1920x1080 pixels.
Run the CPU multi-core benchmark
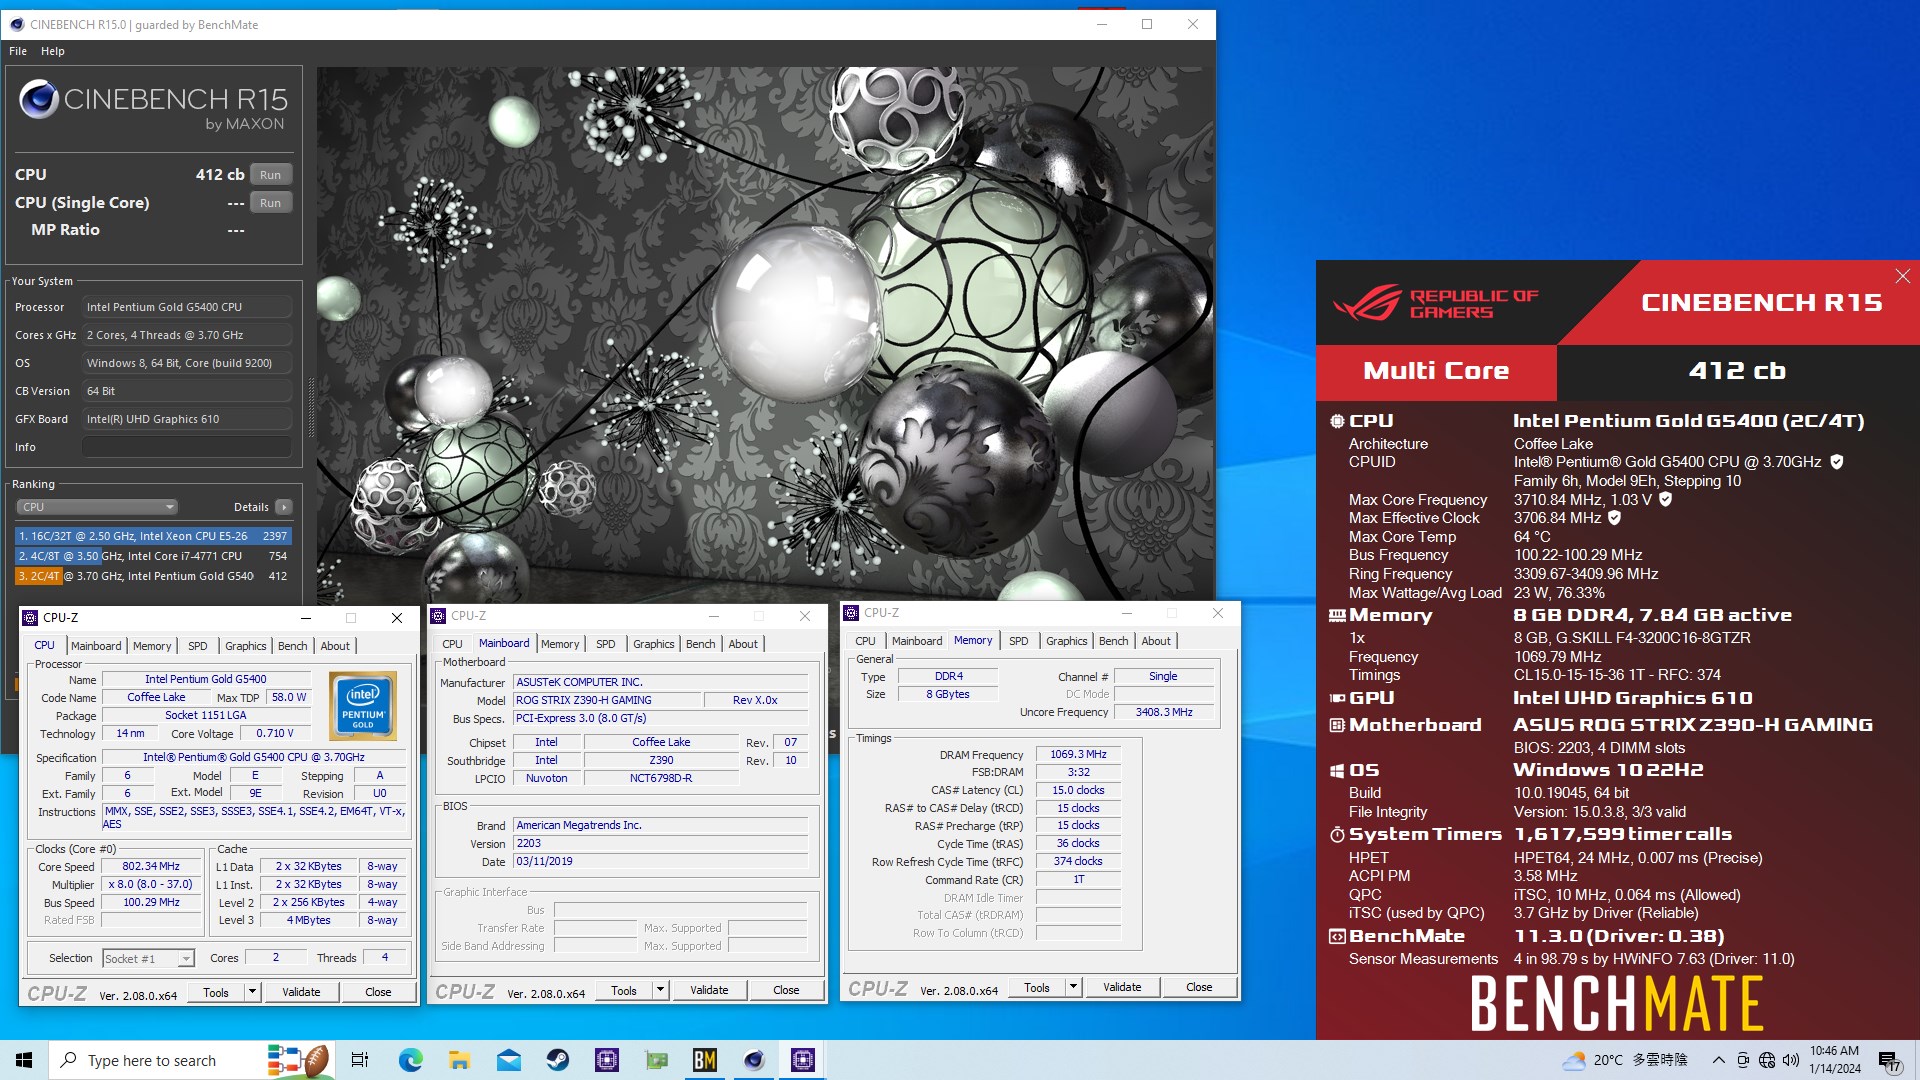[x=270, y=175]
